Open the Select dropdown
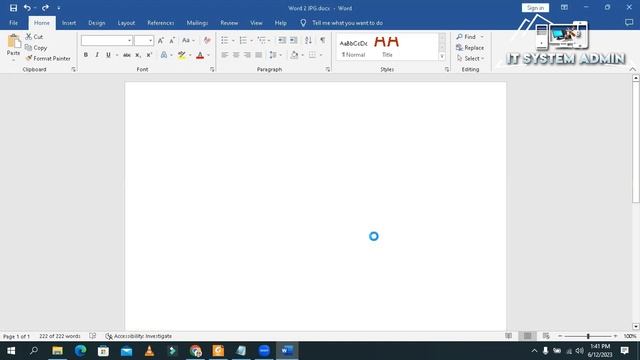 tap(470, 58)
